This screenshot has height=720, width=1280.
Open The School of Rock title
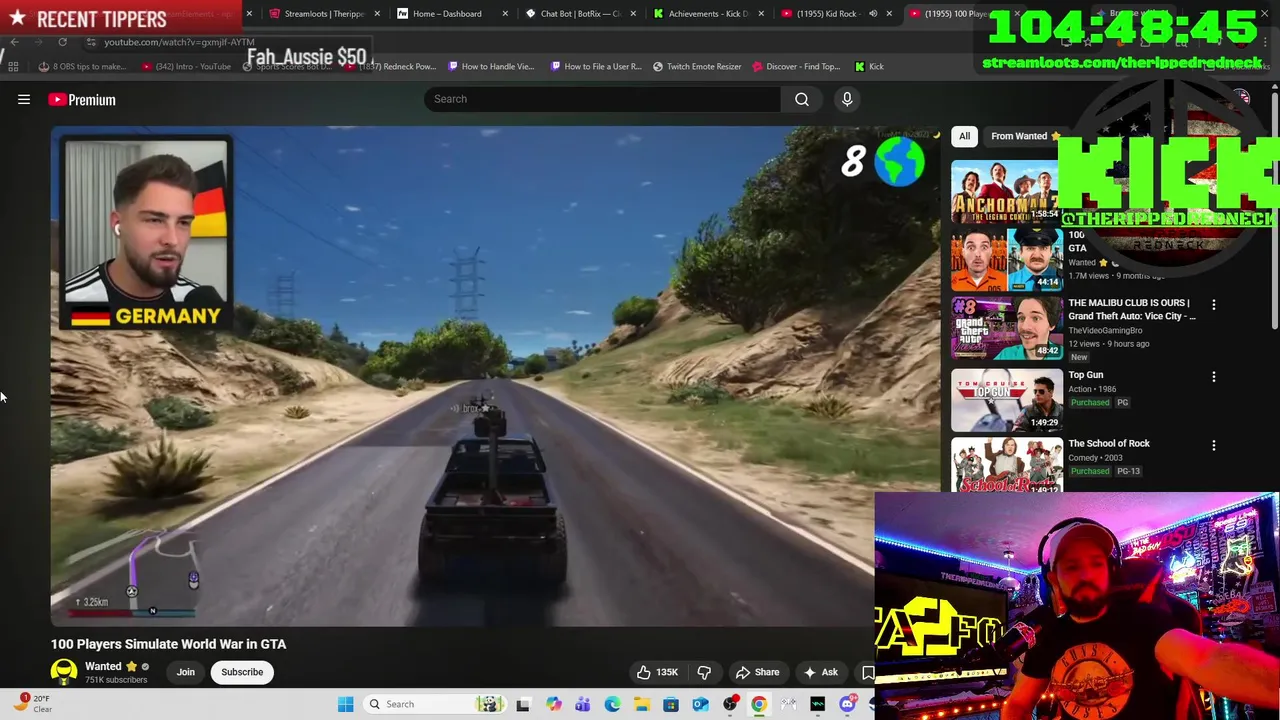[x=1109, y=443]
